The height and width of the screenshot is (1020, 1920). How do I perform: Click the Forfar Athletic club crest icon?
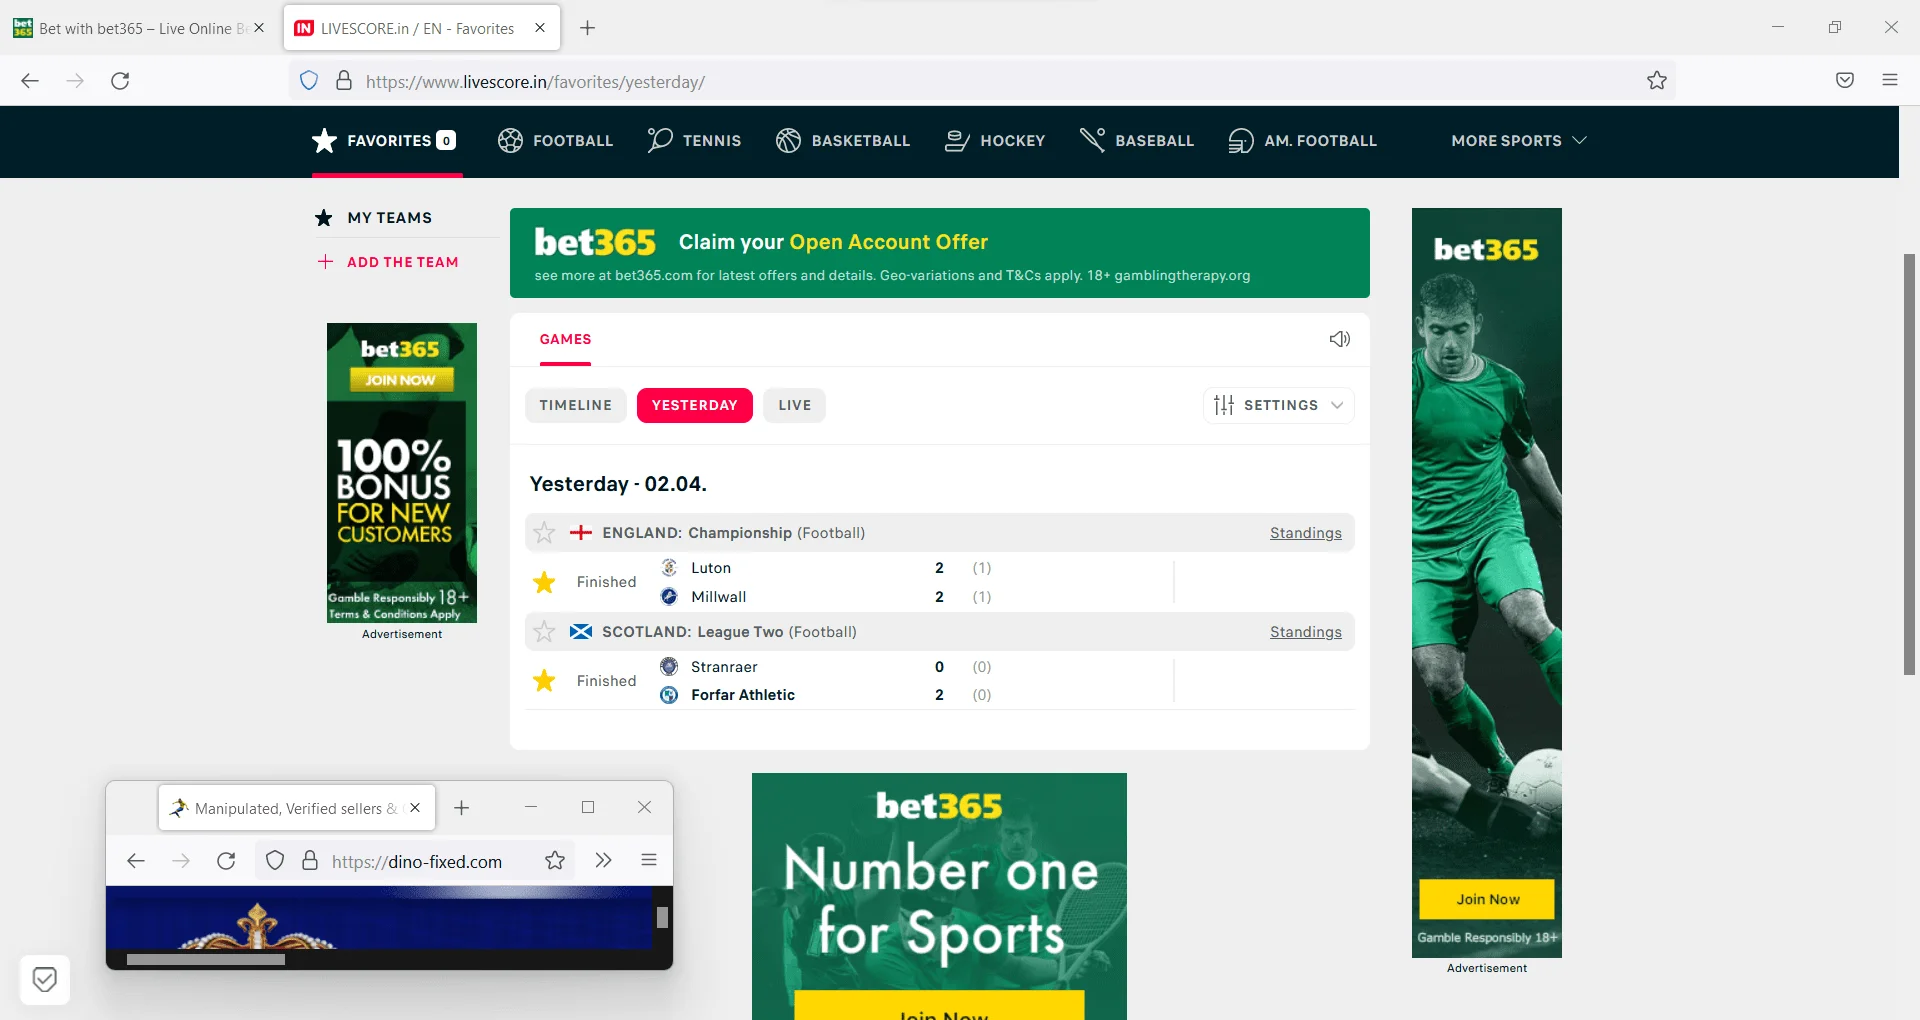click(669, 695)
